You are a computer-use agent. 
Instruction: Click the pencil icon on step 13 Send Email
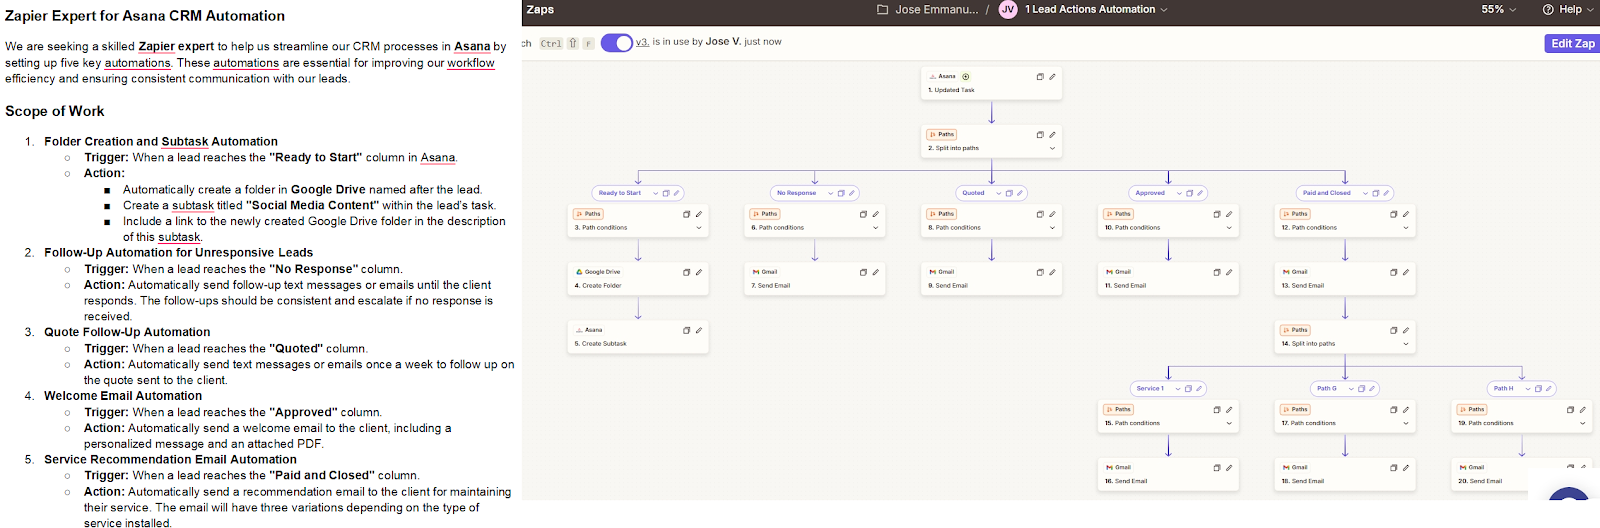click(1406, 272)
